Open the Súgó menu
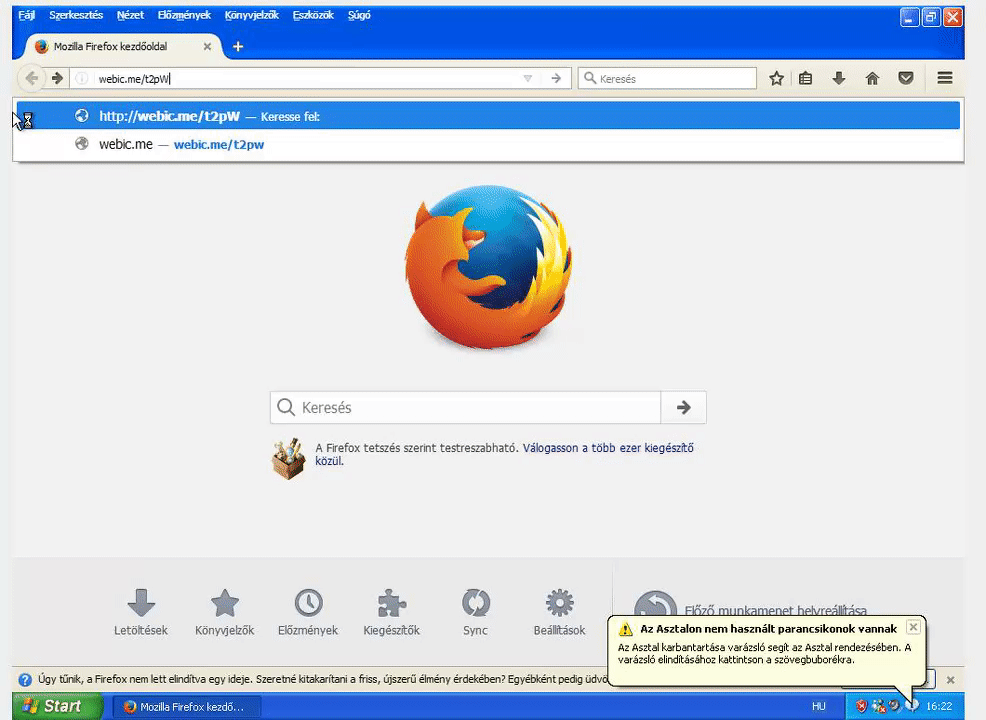 [x=359, y=15]
